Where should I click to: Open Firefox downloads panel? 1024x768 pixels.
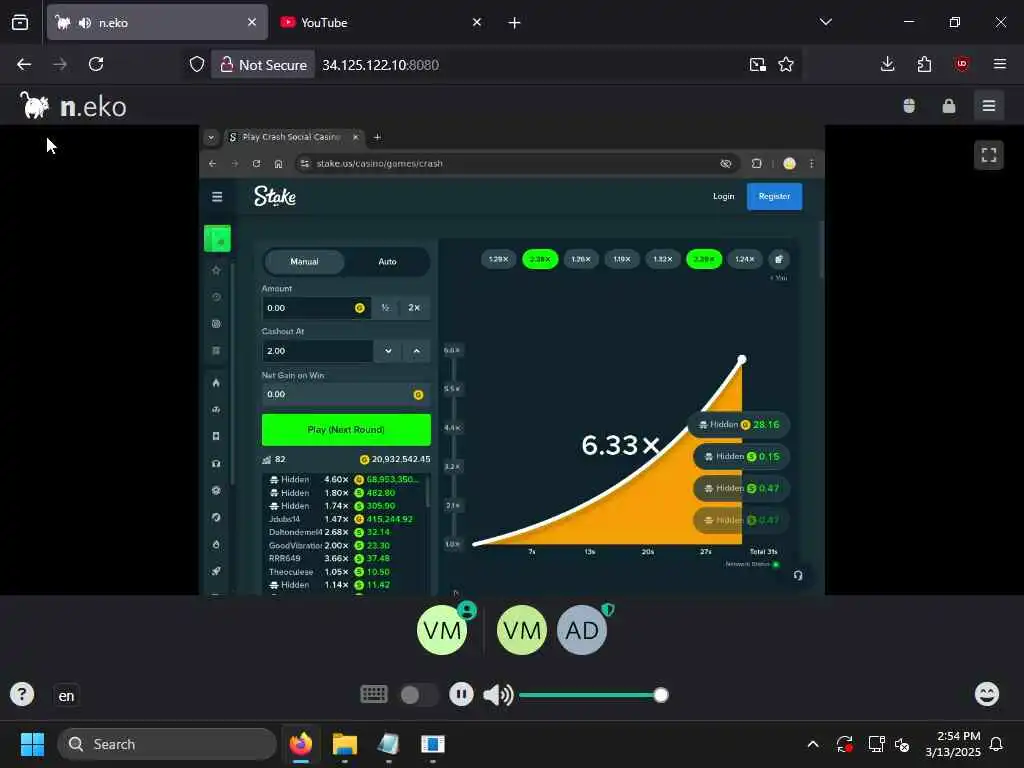coord(887,64)
